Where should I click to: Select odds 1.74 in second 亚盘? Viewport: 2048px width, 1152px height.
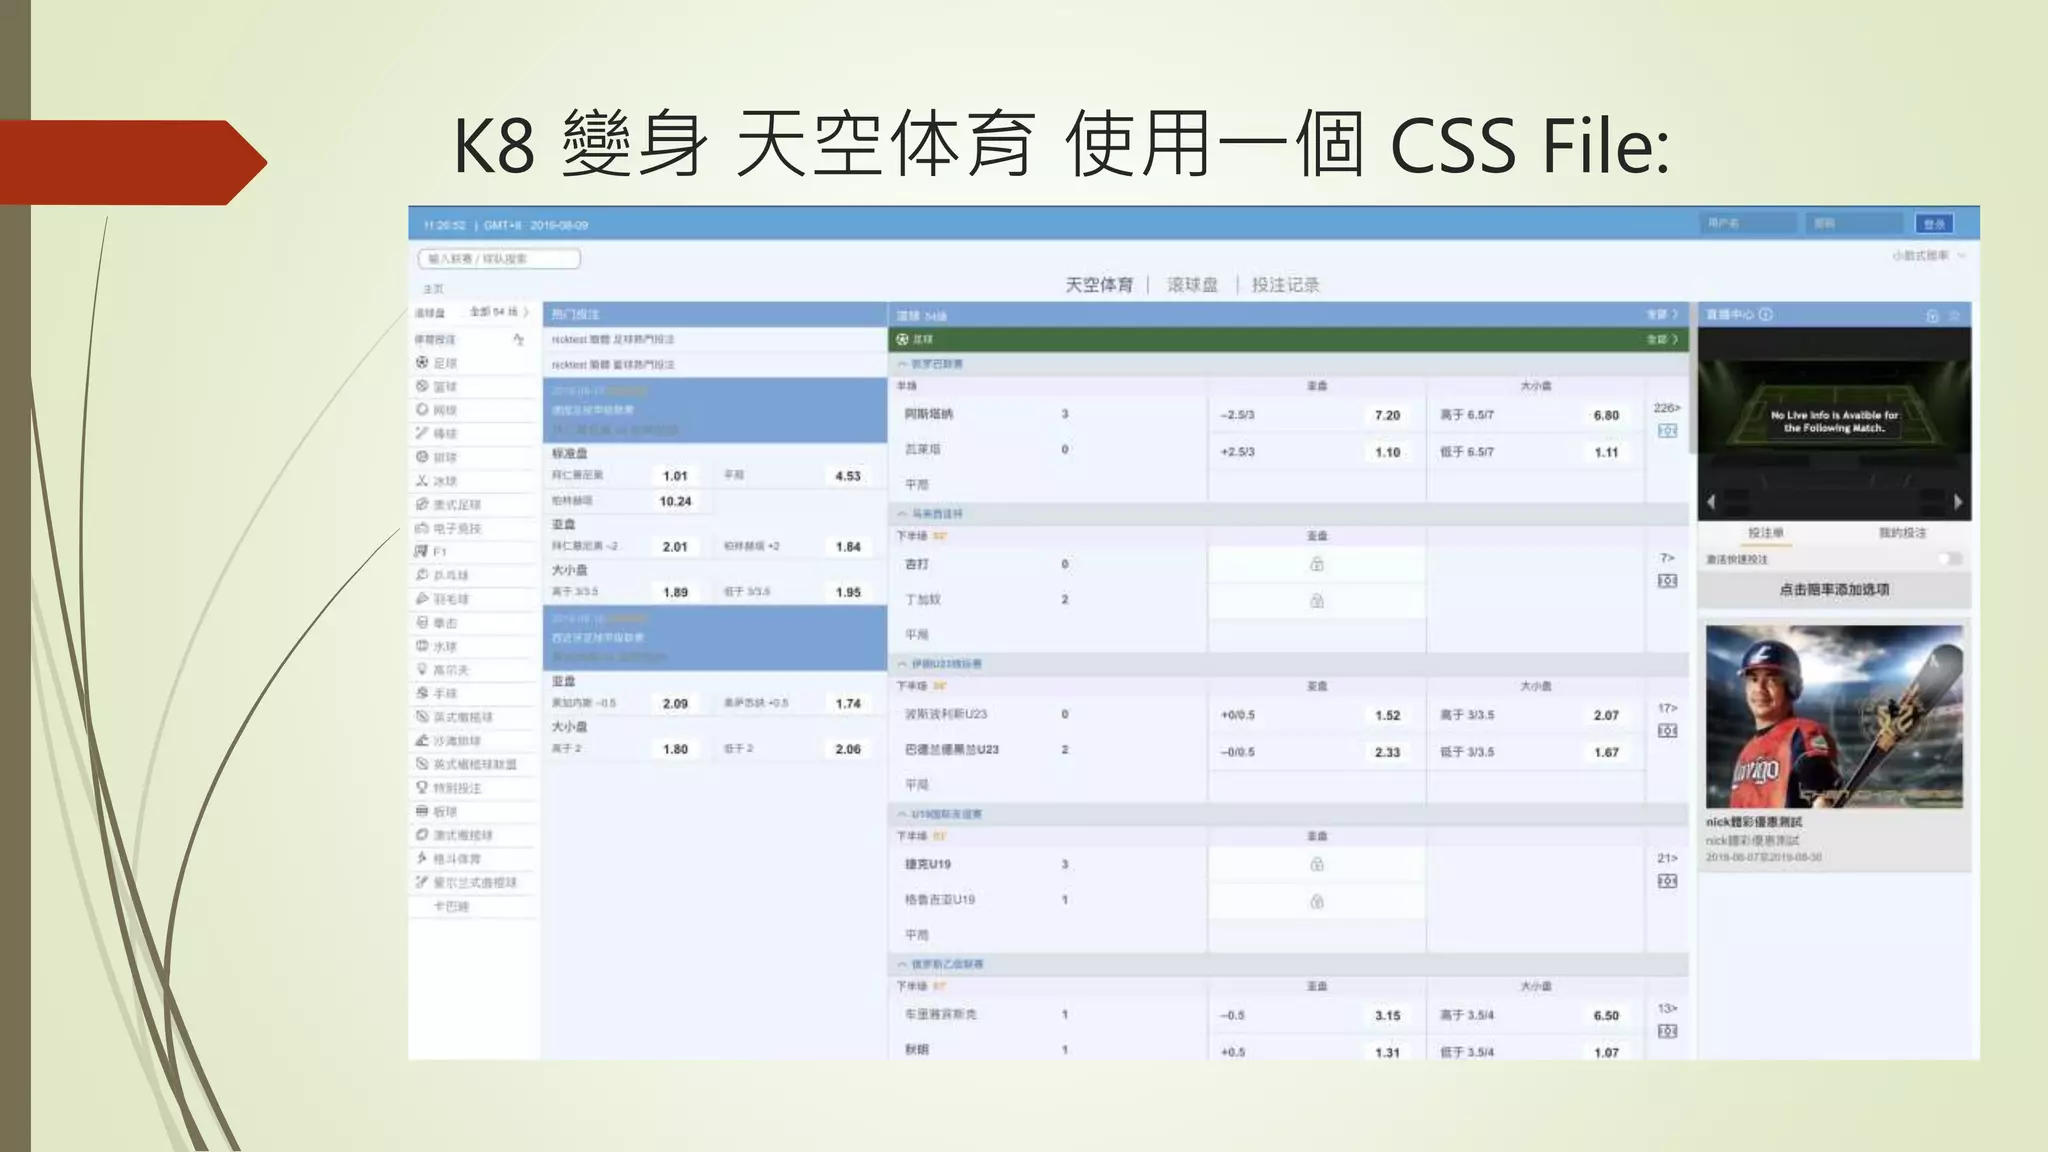(x=848, y=704)
